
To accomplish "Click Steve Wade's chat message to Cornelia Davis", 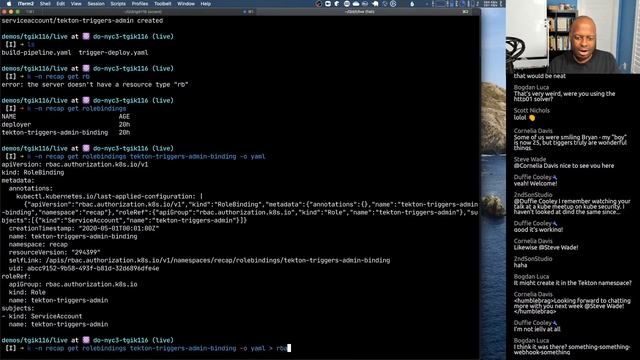I will pos(564,166).
